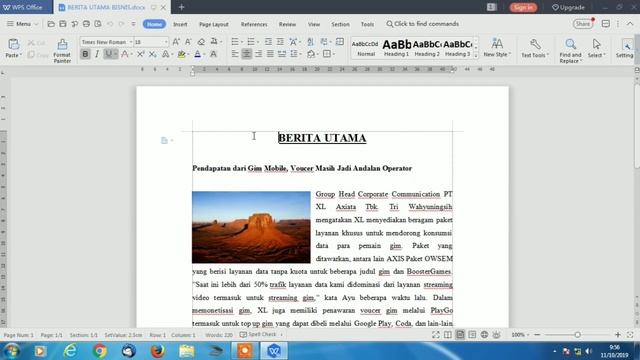
Task: Switch to the Section tab
Action: point(340,24)
